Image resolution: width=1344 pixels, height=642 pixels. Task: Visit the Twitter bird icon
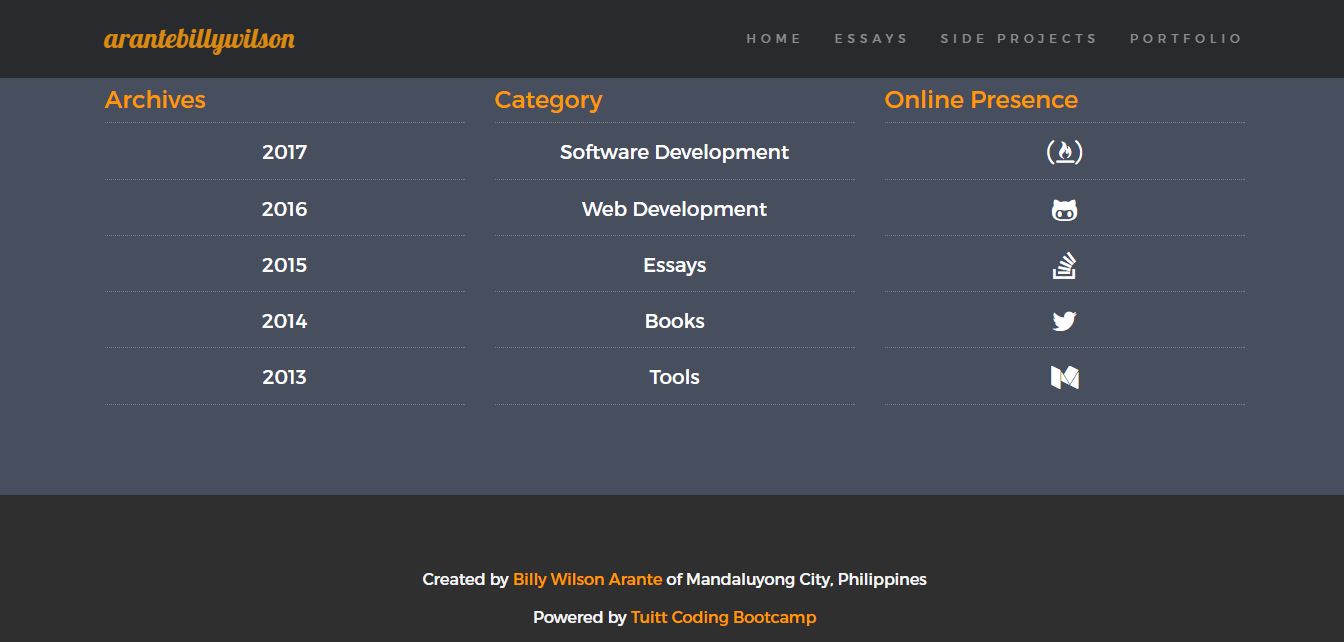pos(1064,321)
